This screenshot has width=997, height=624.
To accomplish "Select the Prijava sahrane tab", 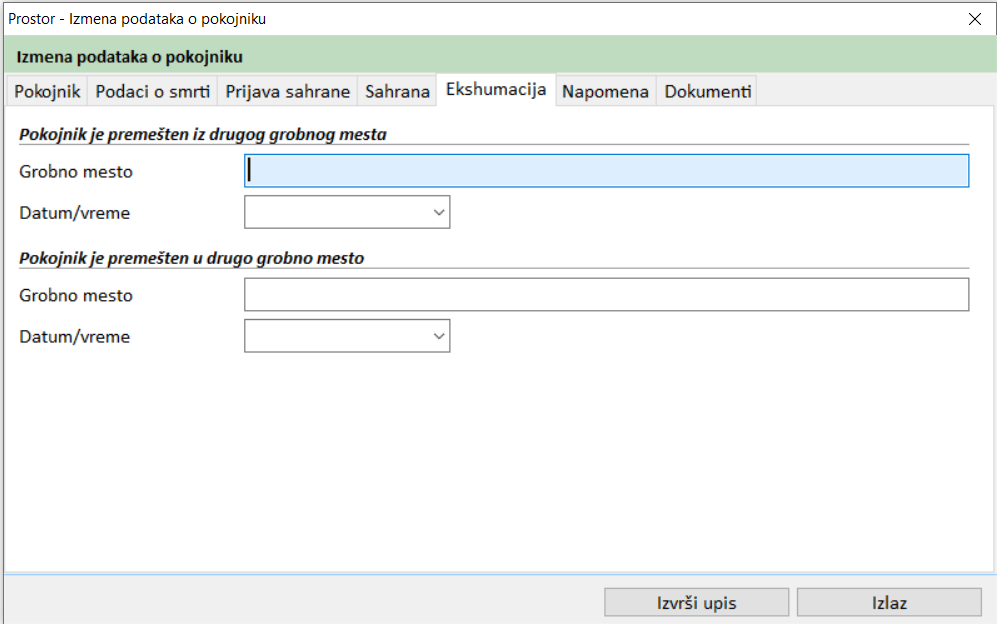I will pos(288,91).
